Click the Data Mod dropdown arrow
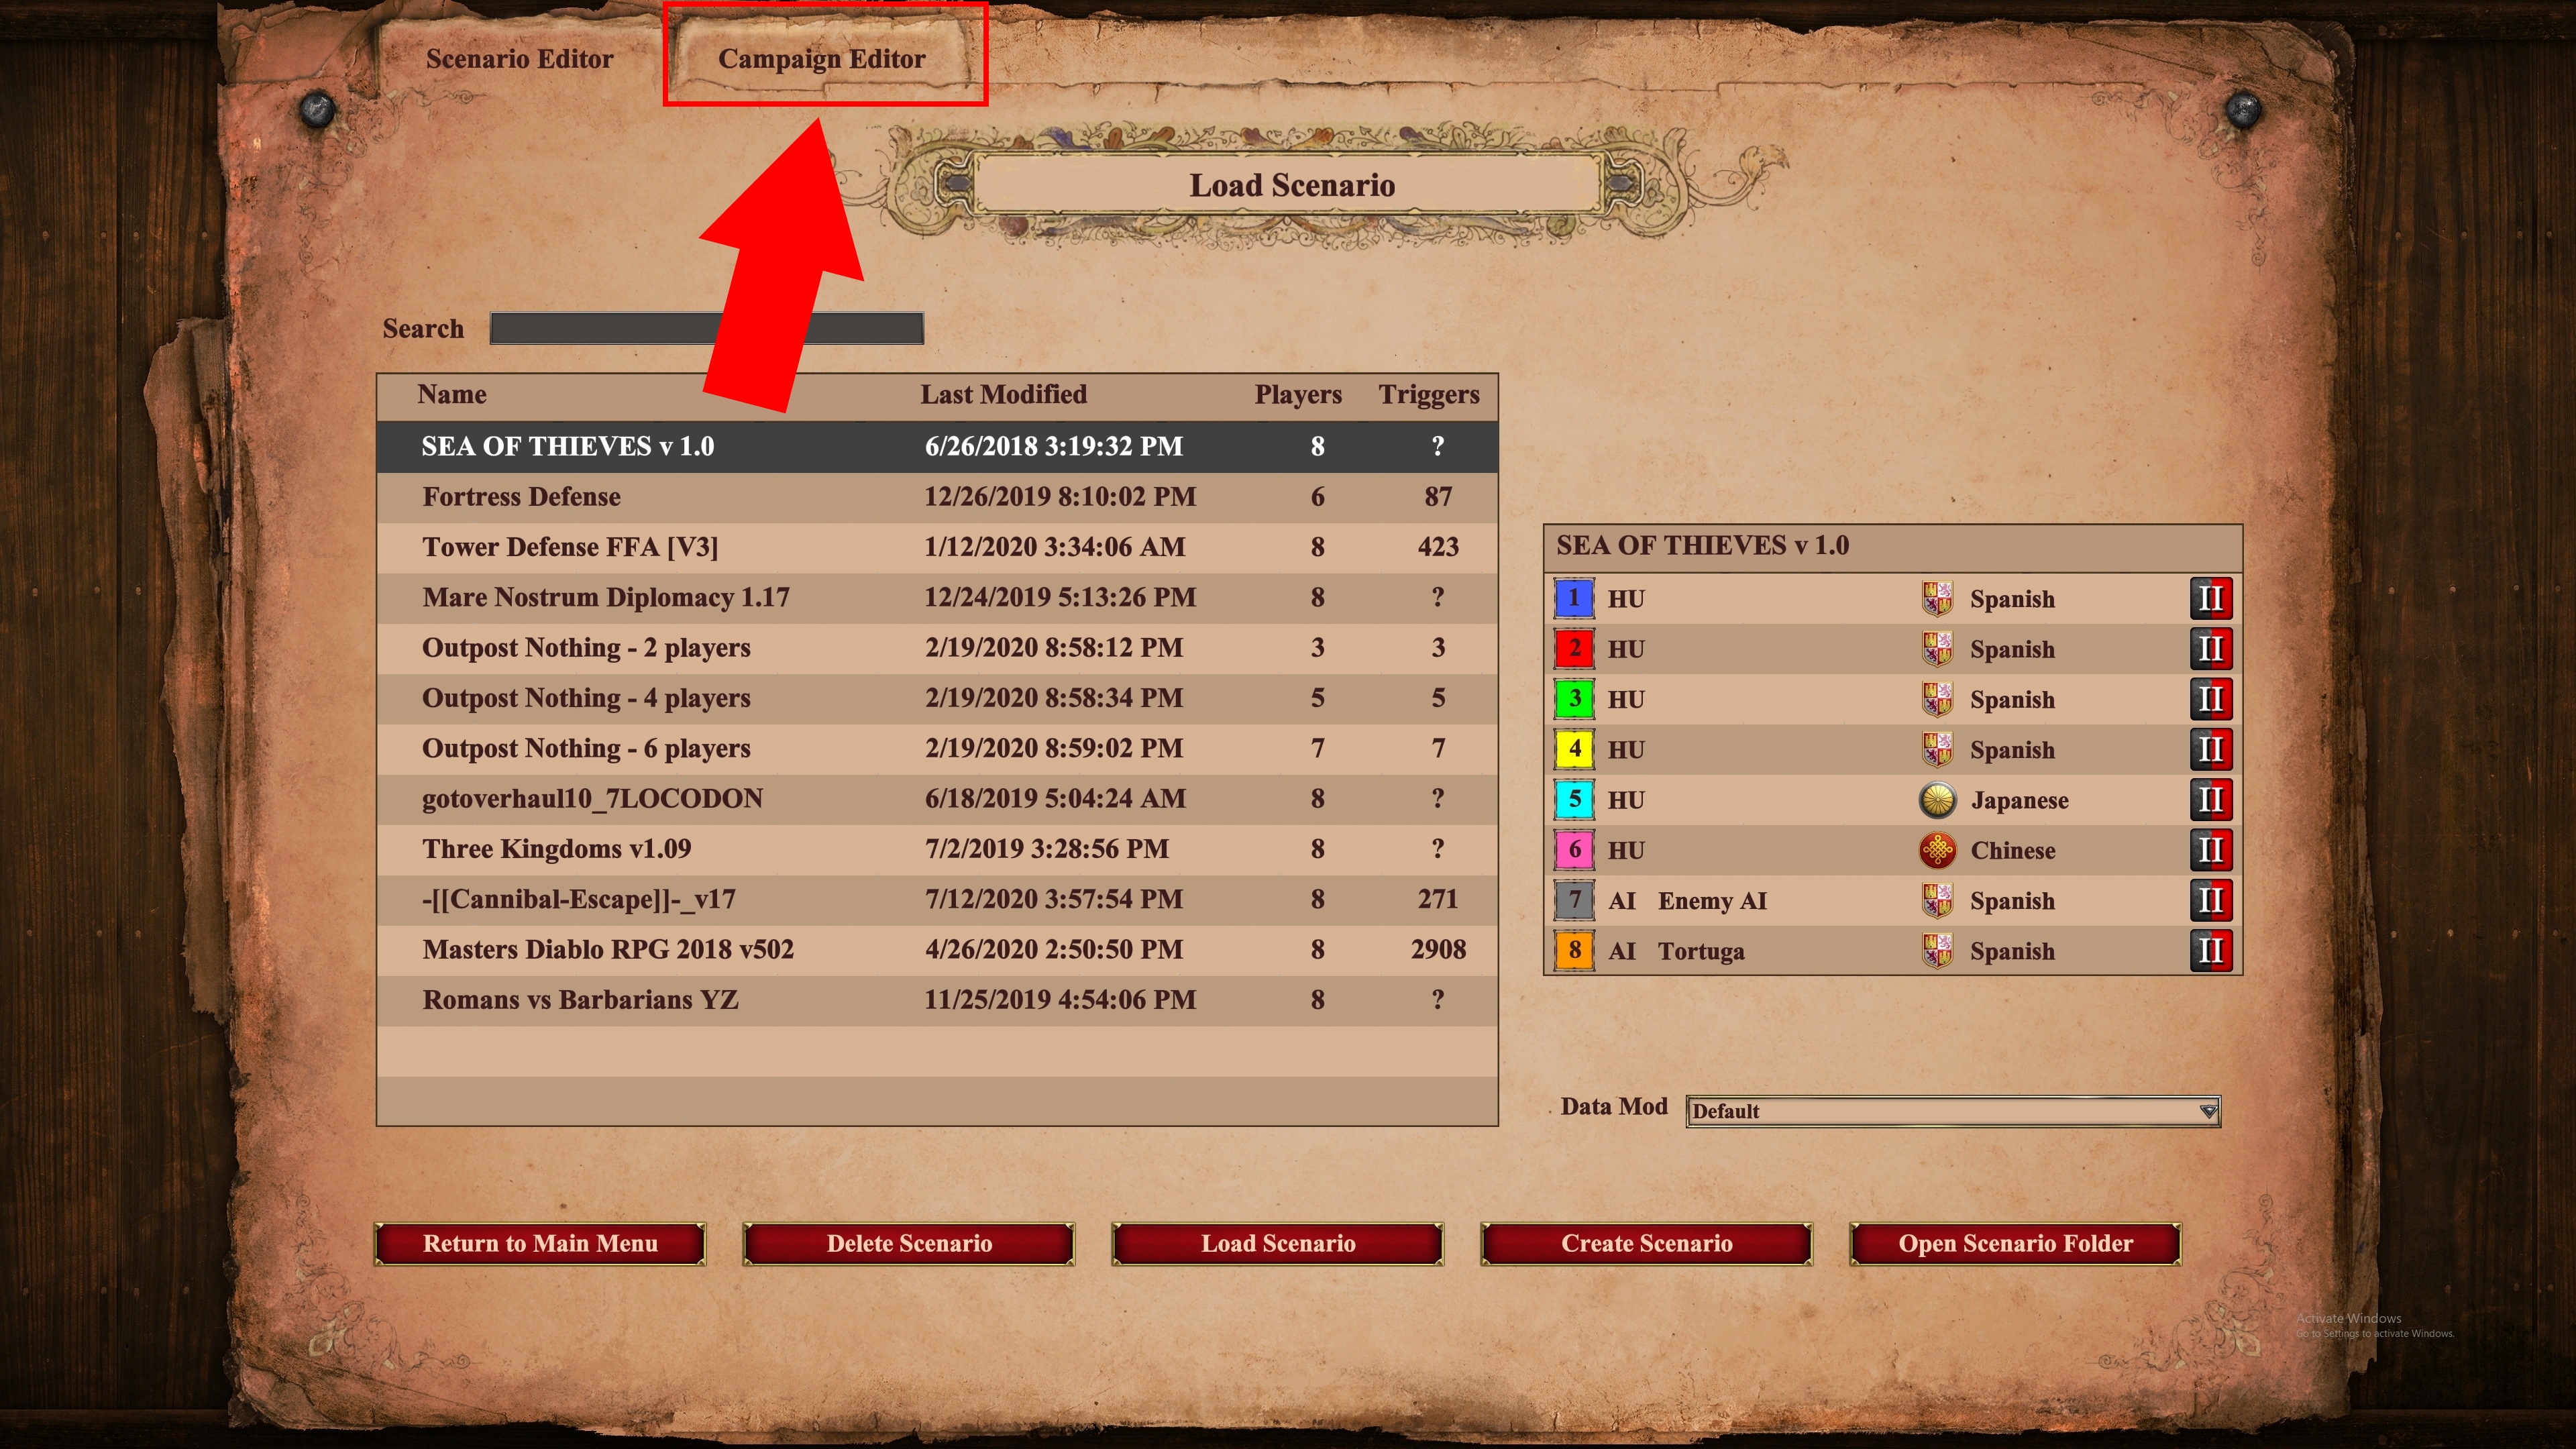 coord(2207,1111)
